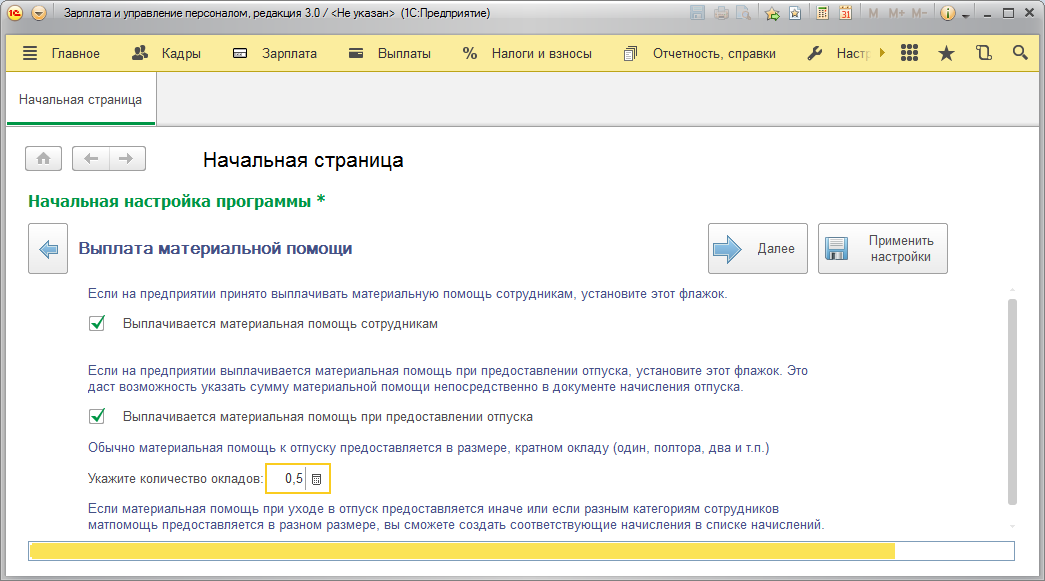Click the M+ memory add button

(896, 13)
